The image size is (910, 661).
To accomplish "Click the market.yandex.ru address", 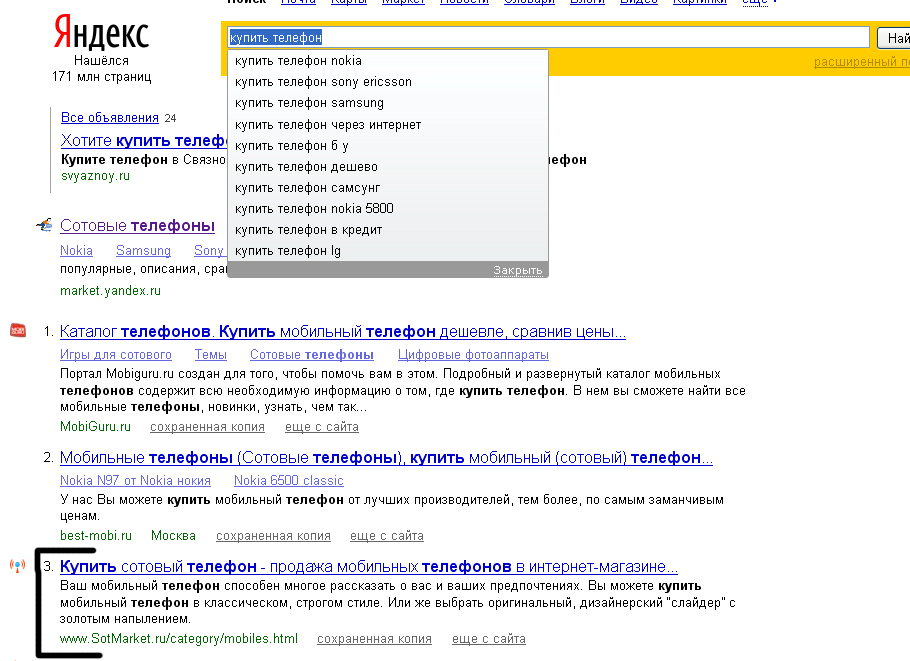I will 110,290.
